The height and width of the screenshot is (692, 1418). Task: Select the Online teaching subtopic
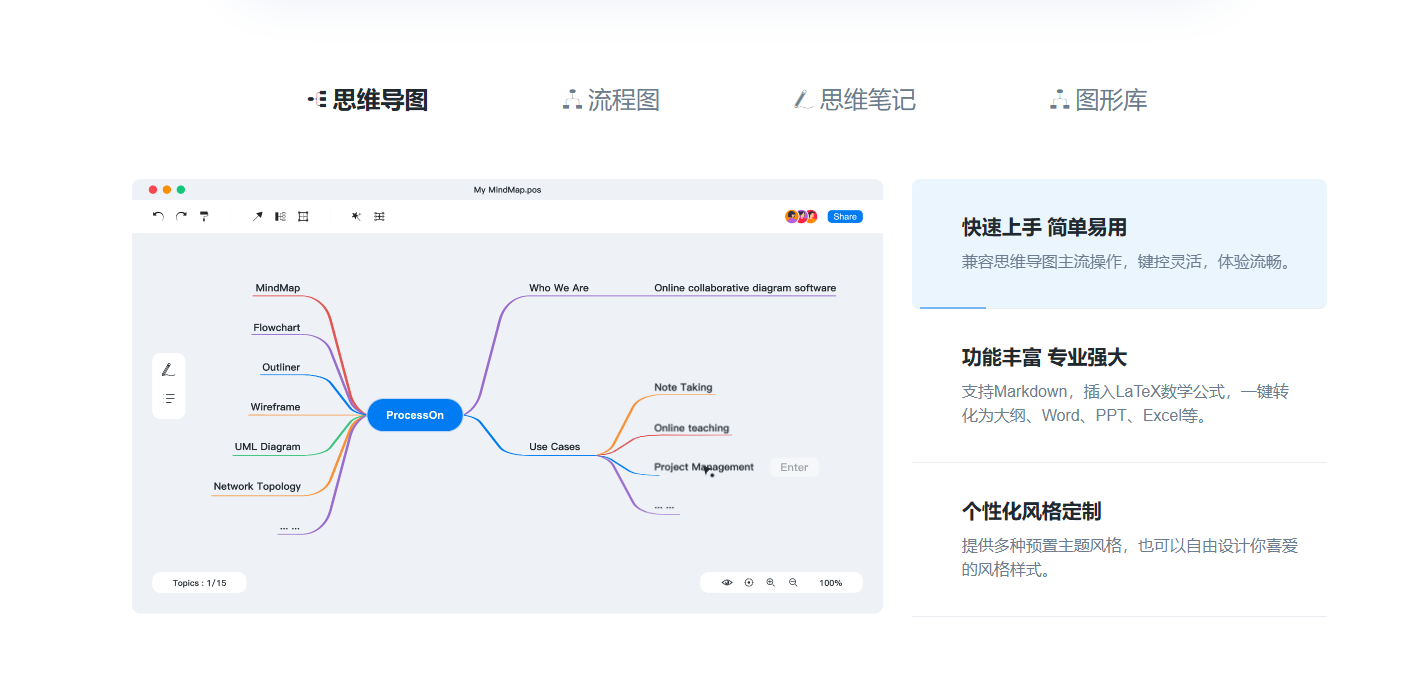692,428
